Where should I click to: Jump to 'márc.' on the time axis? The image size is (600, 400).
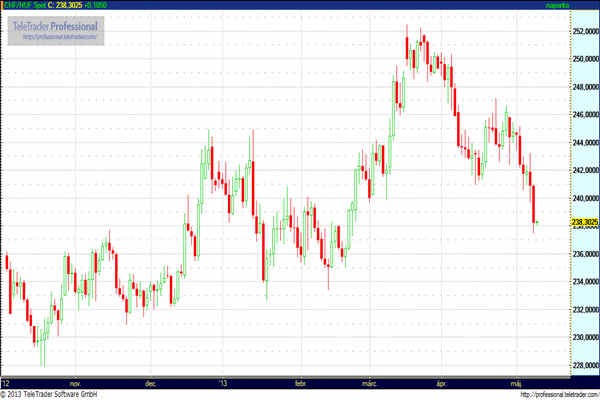(x=369, y=382)
